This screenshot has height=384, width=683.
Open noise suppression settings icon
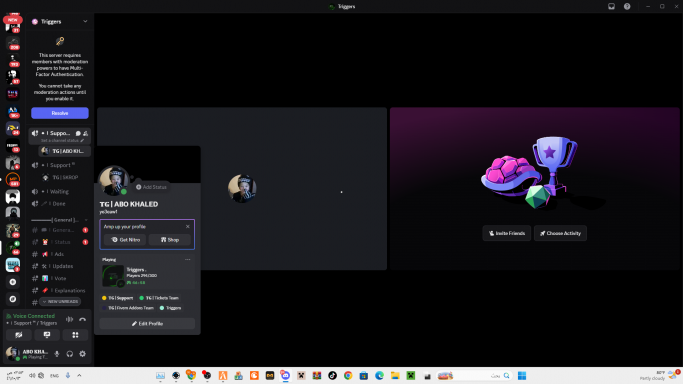click(x=70, y=320)
